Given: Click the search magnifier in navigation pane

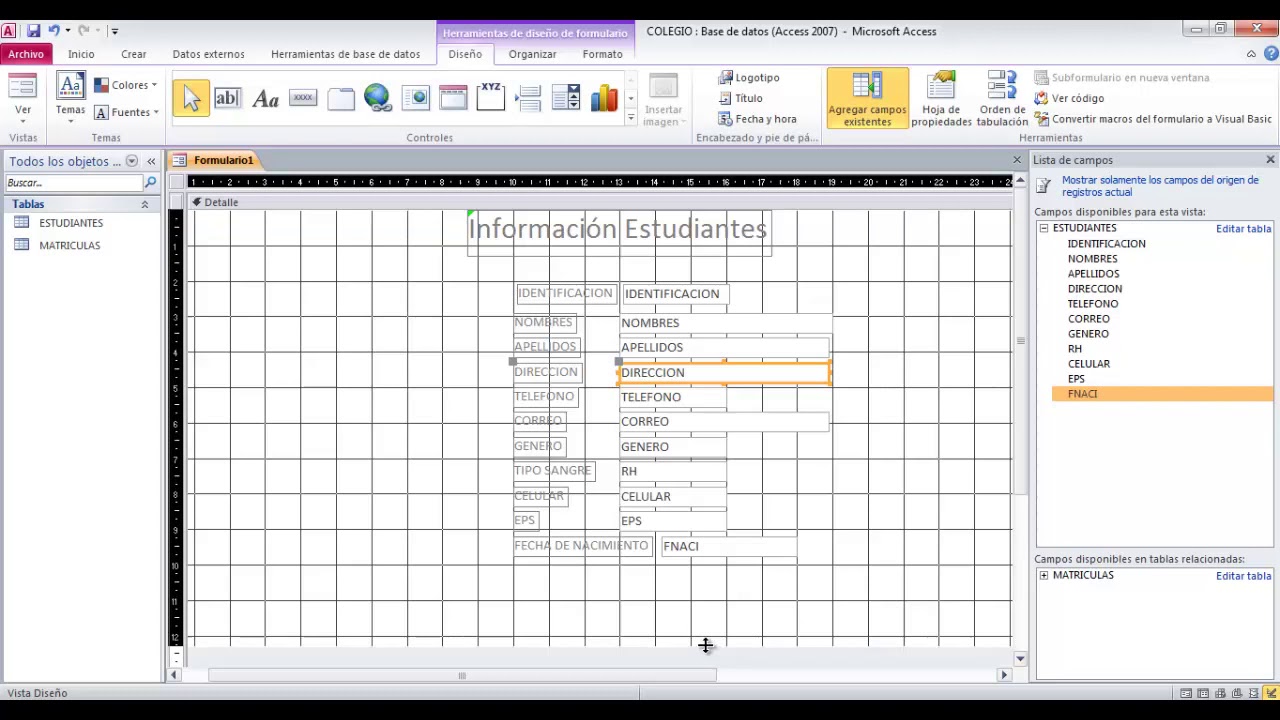Looking at the screenshot, I should [151, 182].
